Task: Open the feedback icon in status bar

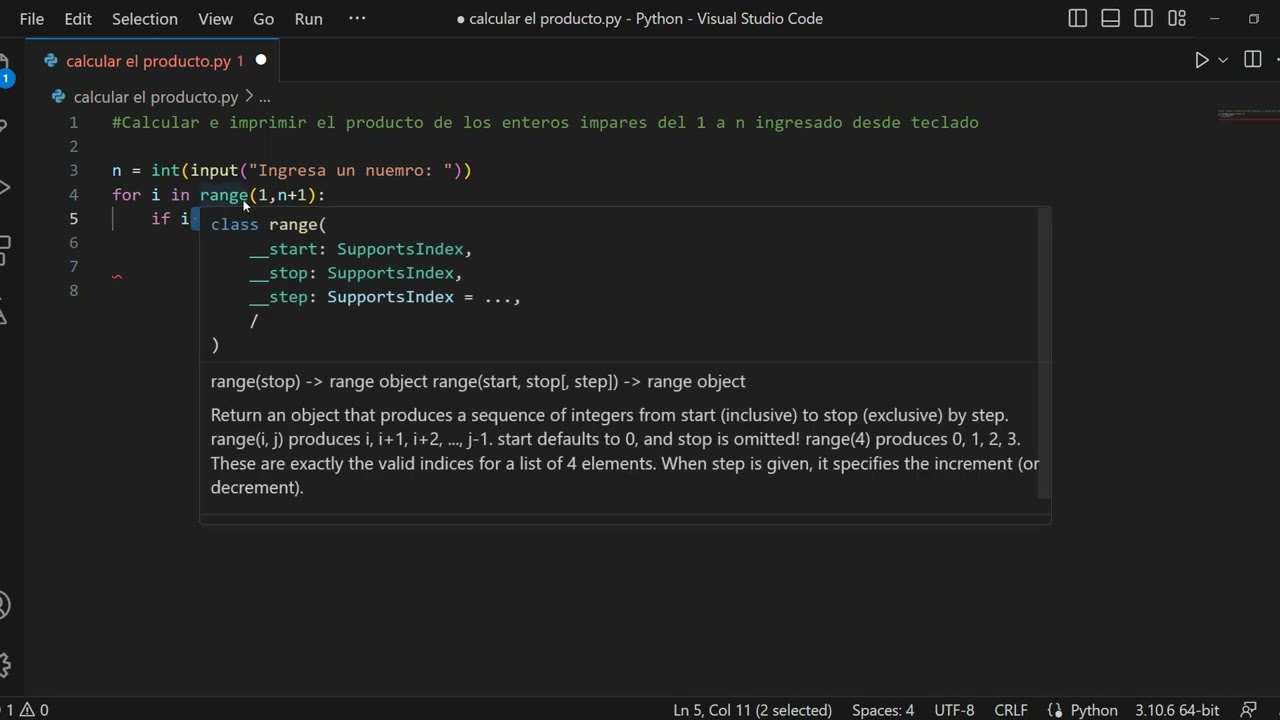Action: 1247,710
